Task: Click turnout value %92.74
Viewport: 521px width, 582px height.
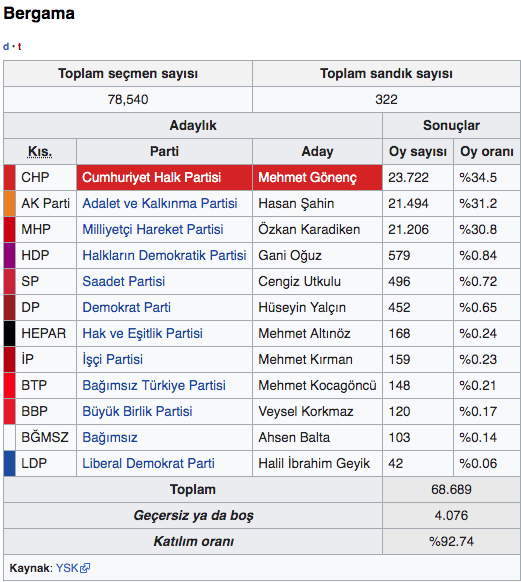Action: (451, 541)
